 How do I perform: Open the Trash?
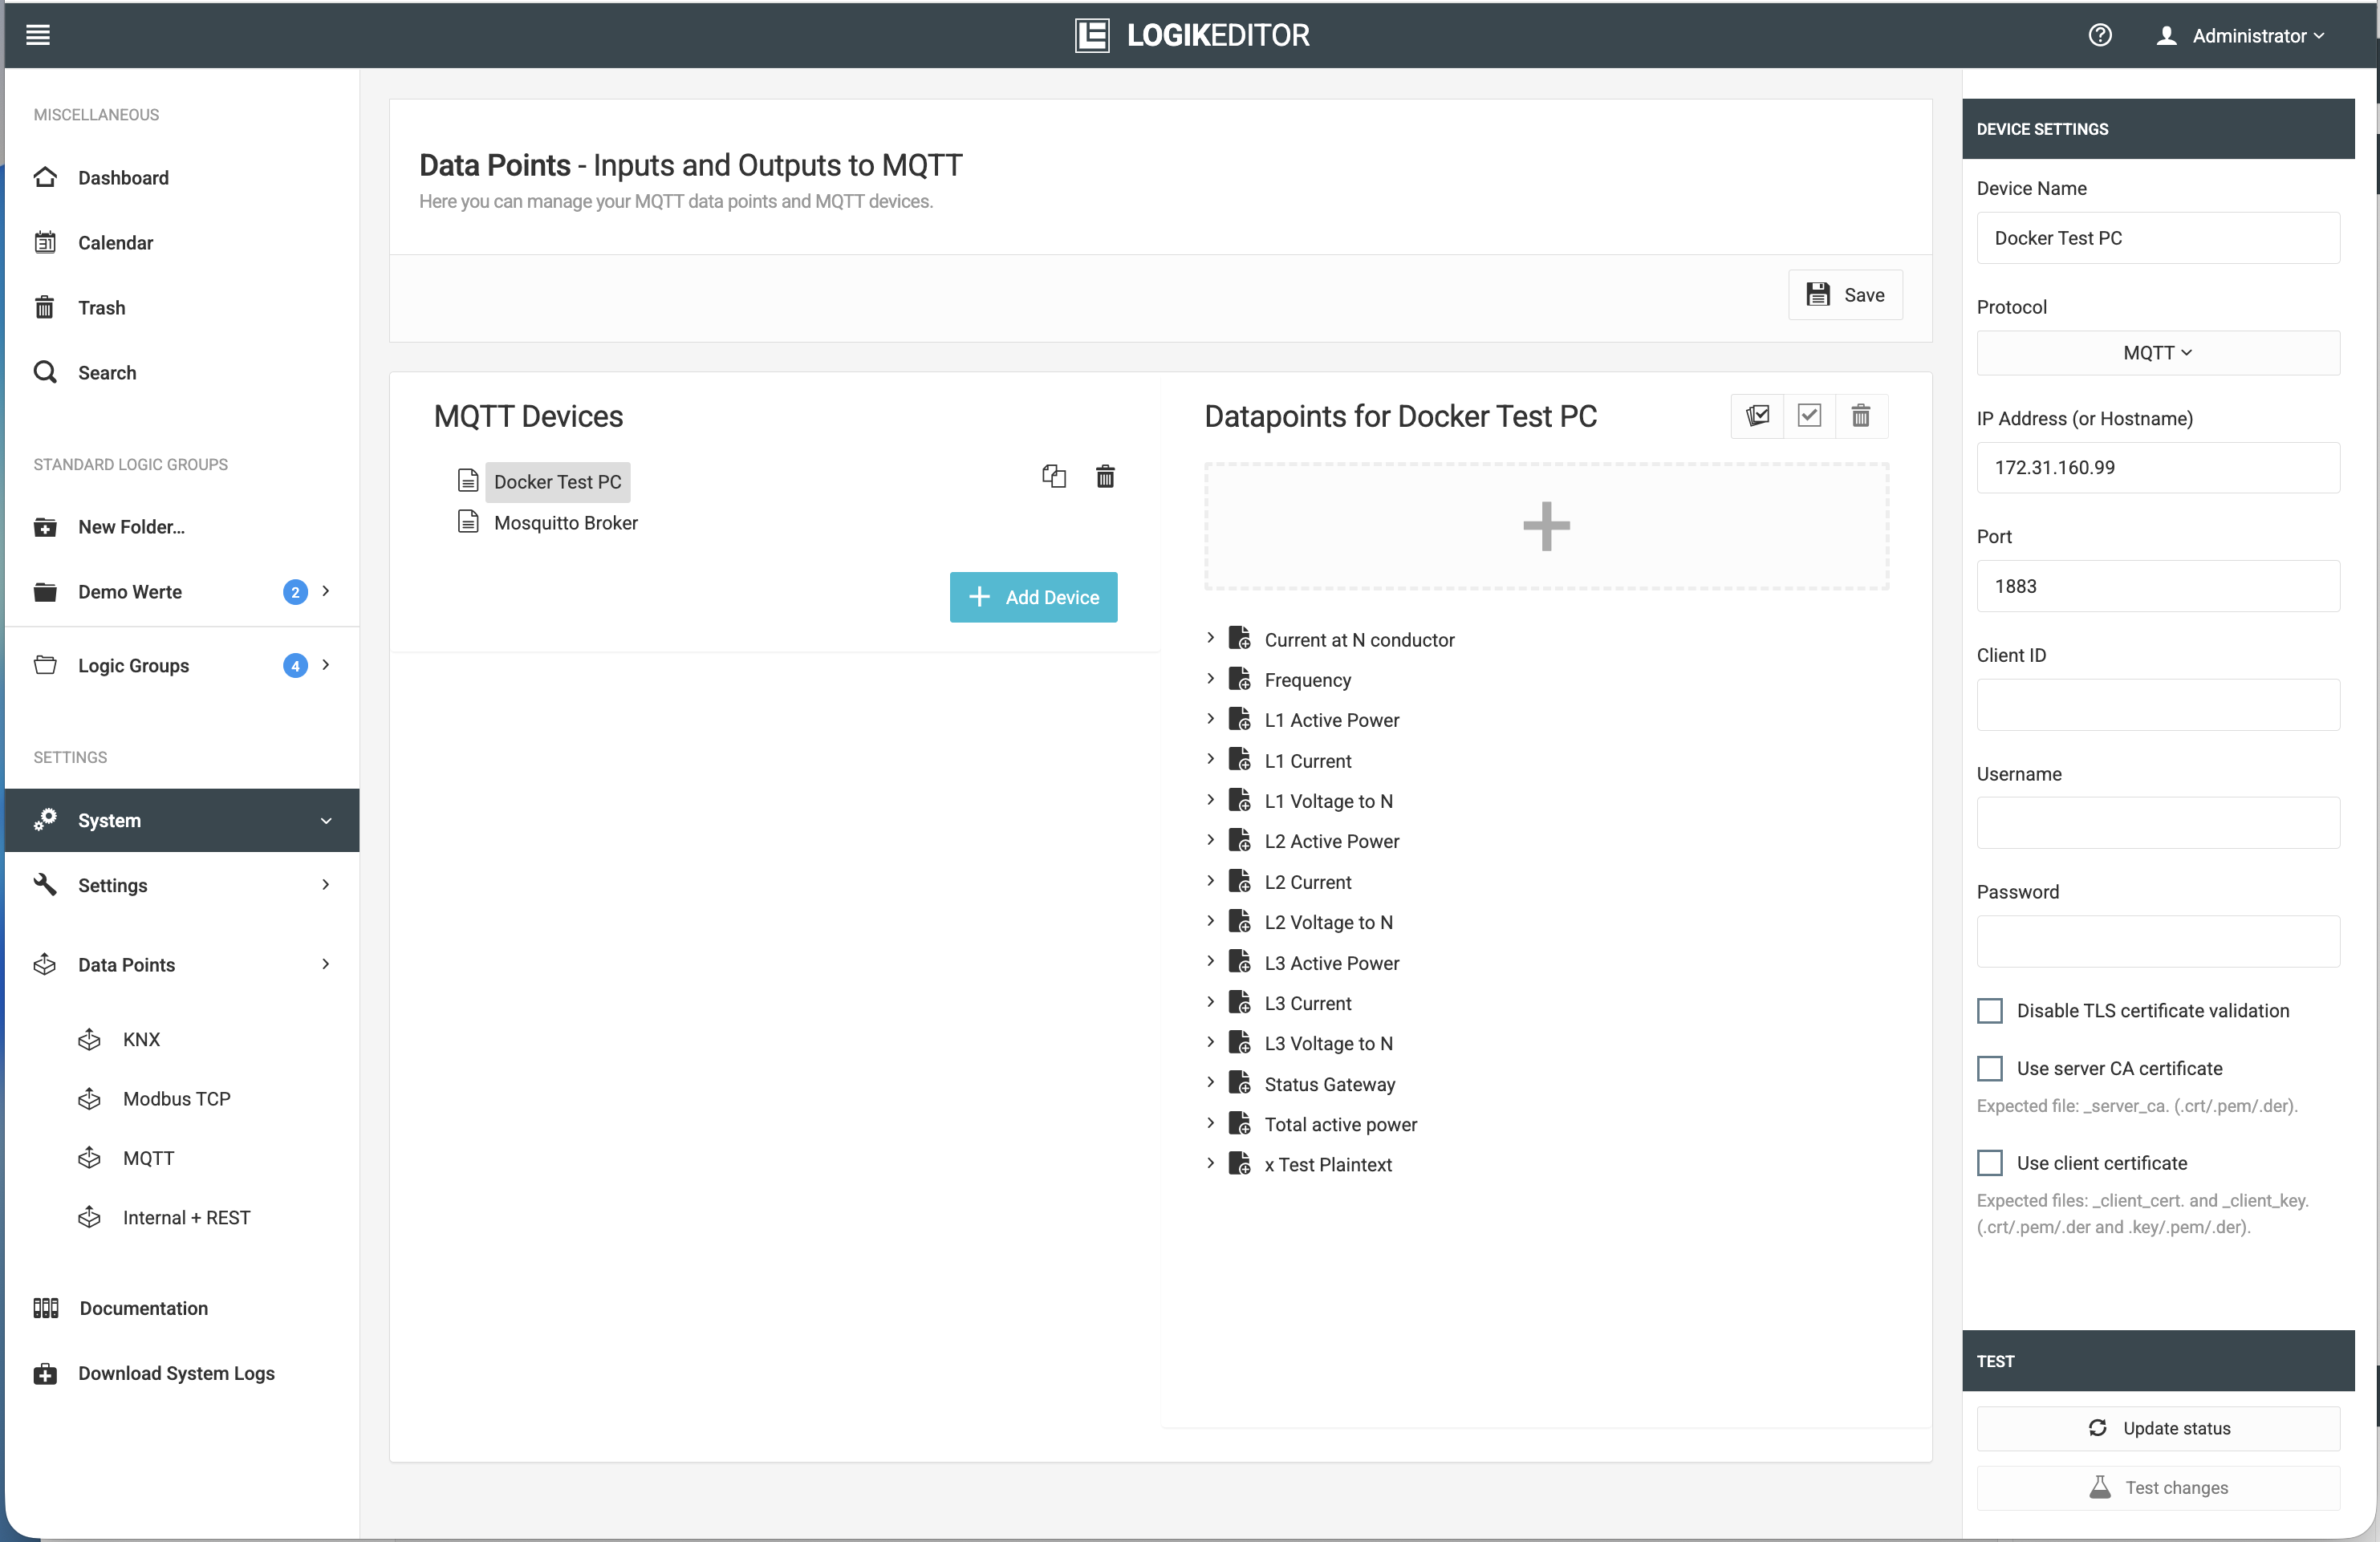101,307
